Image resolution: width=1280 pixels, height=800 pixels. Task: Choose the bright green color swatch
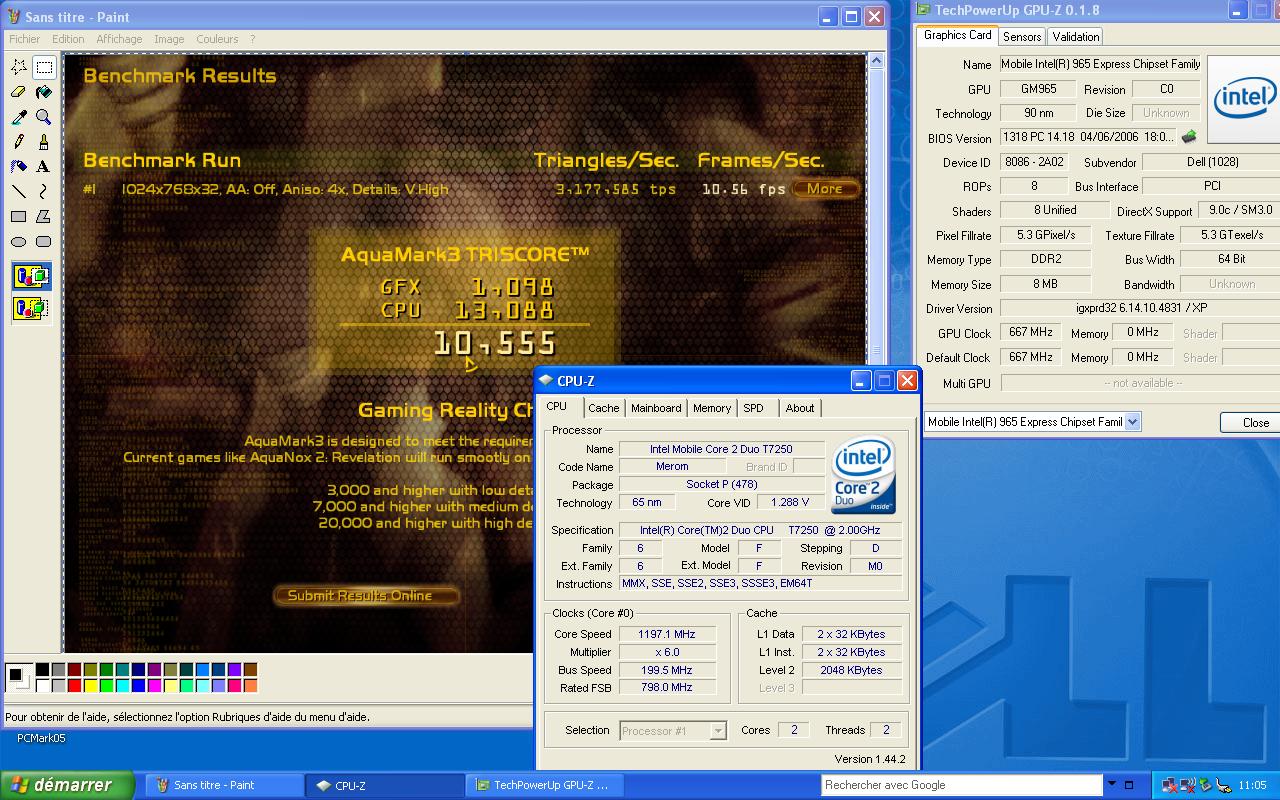click(x=106, y=685)
